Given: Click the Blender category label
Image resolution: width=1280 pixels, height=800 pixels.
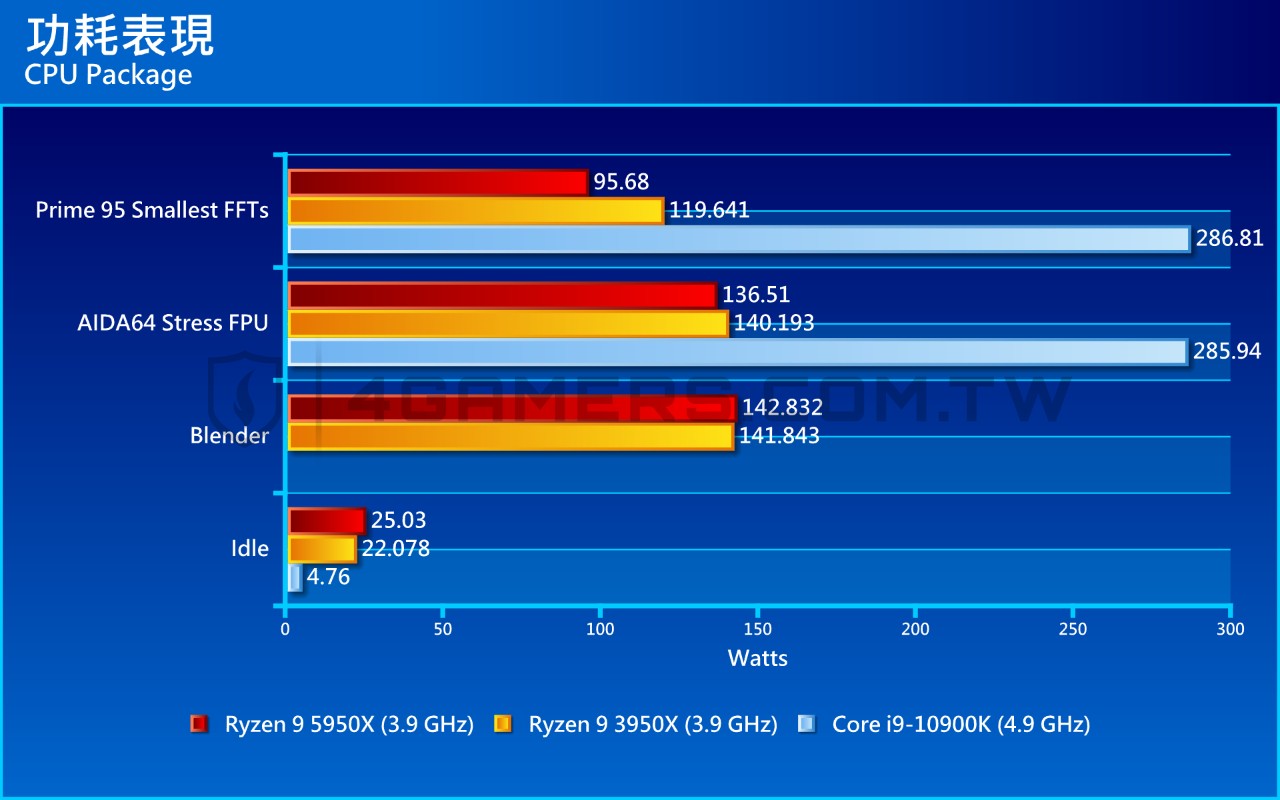Looking at the screenshot, I should tap(229, 436).
